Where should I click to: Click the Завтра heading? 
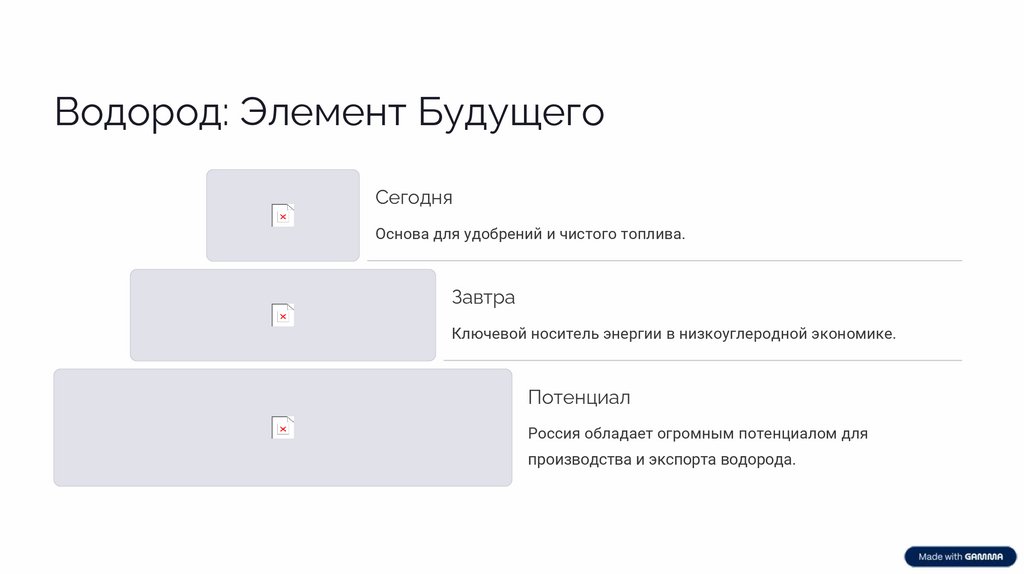coord(483,297)
